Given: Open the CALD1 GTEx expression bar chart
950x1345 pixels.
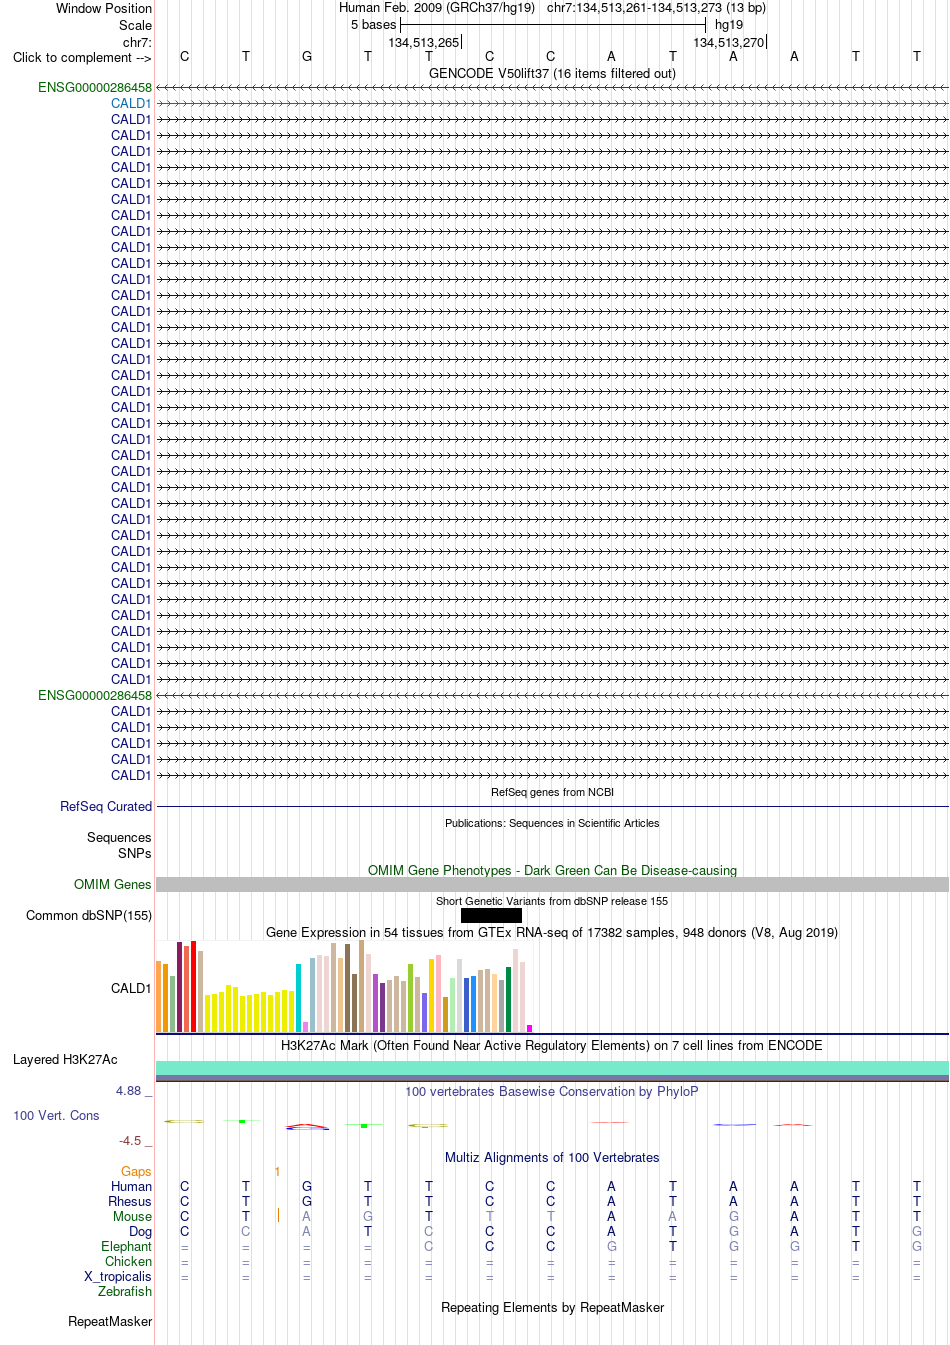Looking at the screenshot, I should [x=344, y=986].
